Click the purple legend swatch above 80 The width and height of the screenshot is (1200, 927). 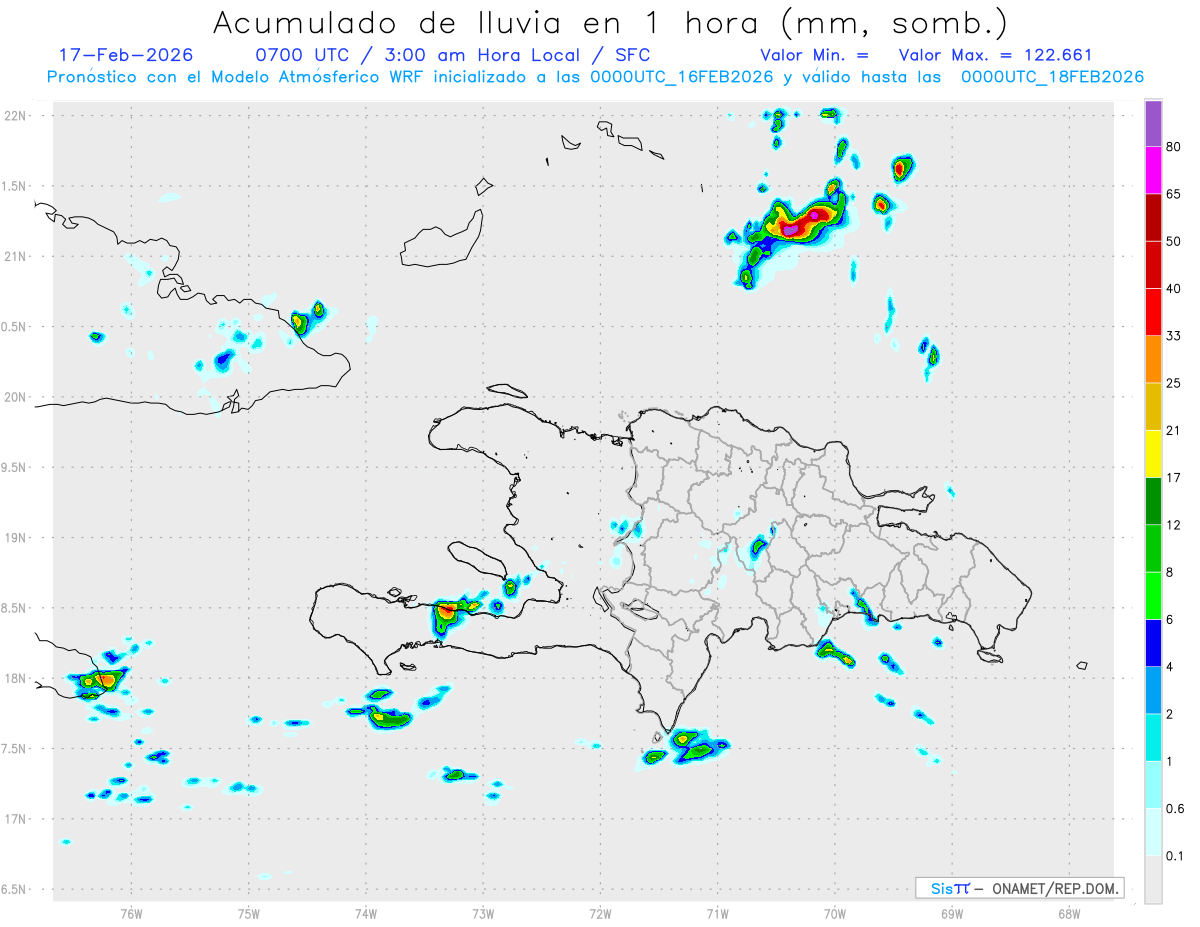[1153, 124]
